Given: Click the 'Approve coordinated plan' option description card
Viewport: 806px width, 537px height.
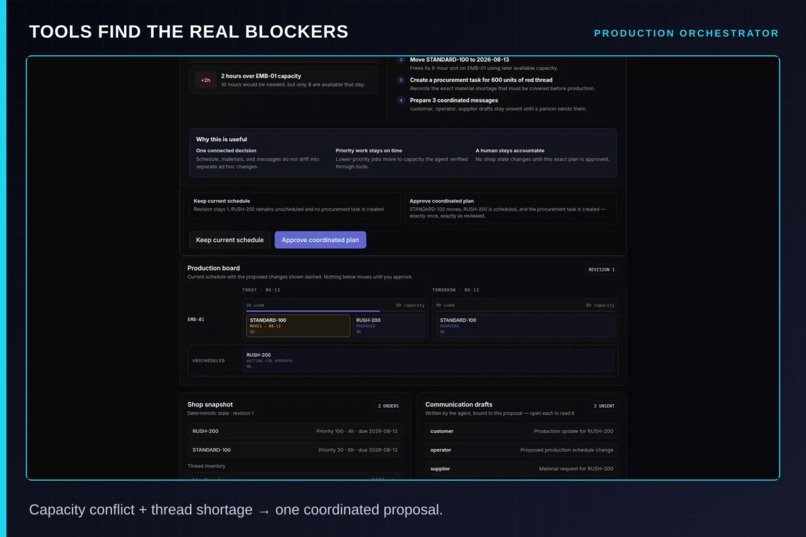Looking at the screenshot, I should (511, 208).
